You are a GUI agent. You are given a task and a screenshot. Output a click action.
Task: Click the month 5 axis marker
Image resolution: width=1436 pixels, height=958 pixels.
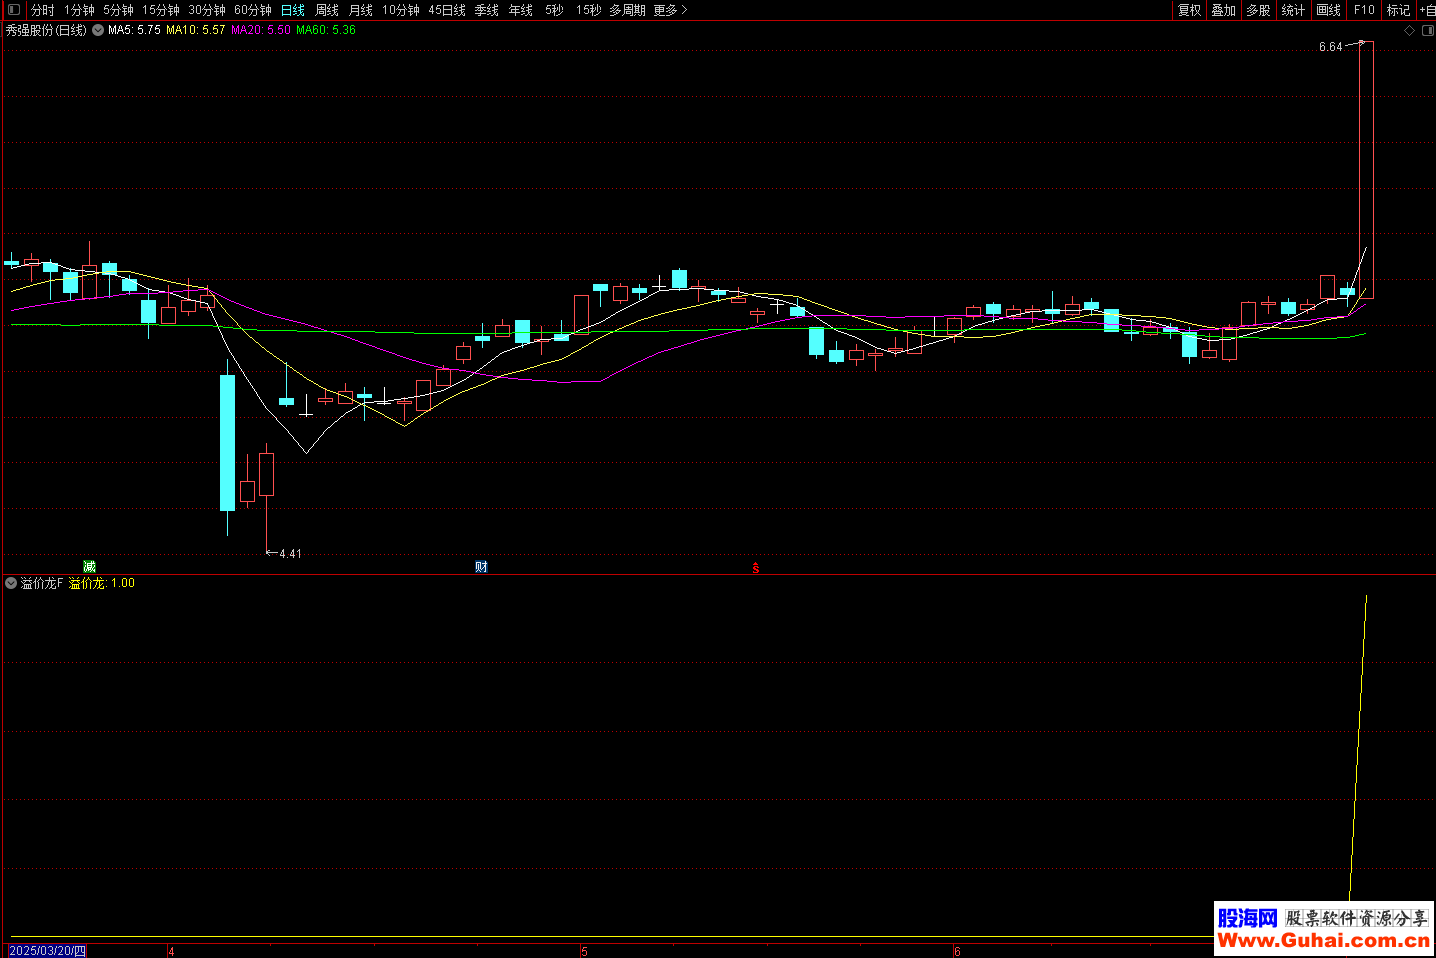pyautogui.click(x=585, y=952)
